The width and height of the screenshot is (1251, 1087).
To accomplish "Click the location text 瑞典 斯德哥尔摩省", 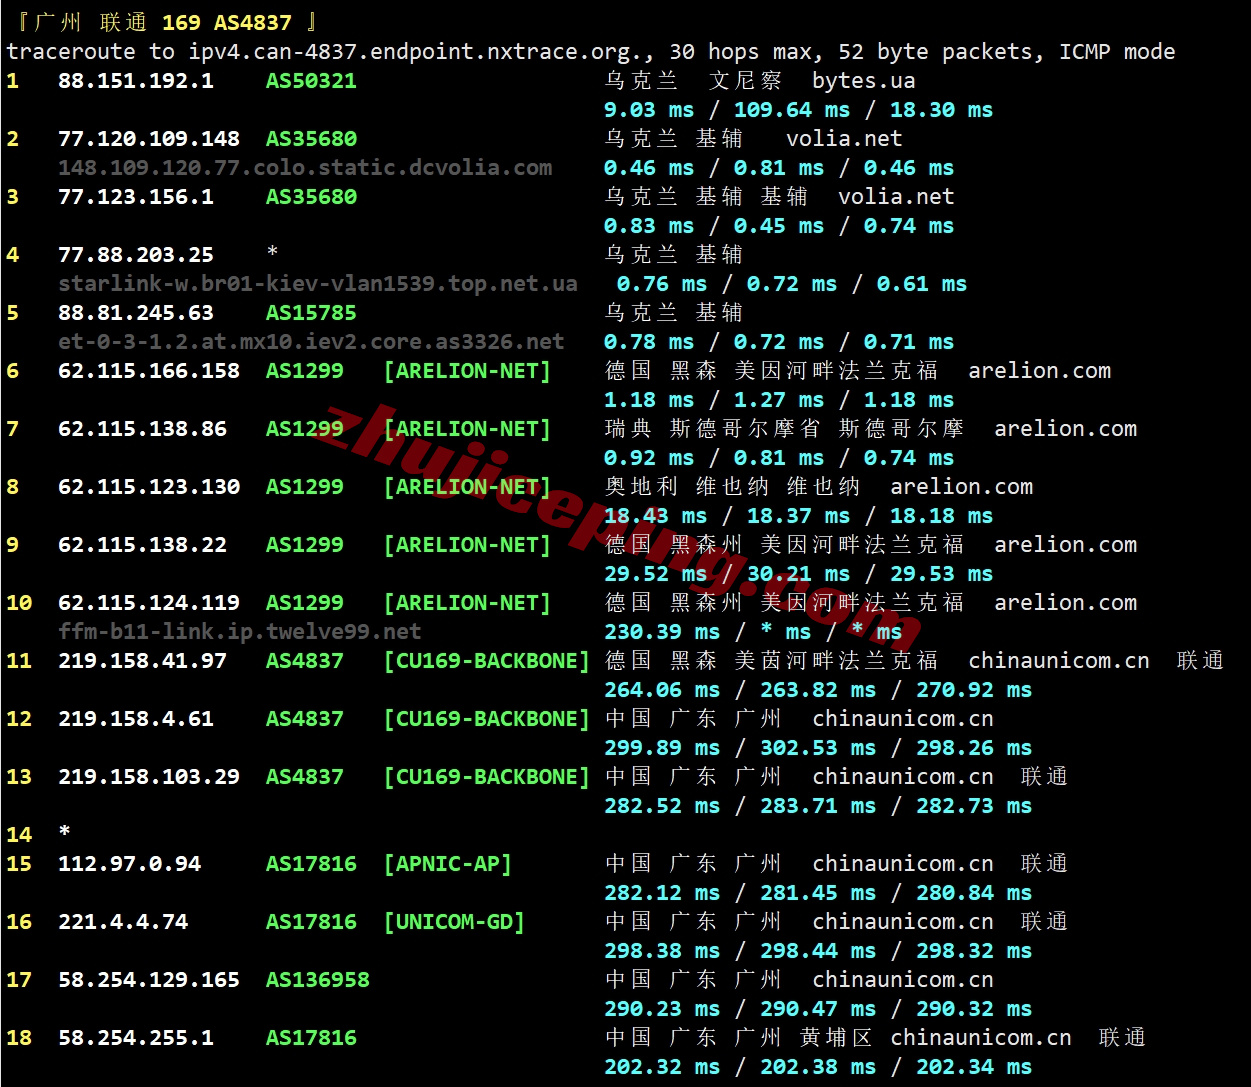I will [713, 429].
